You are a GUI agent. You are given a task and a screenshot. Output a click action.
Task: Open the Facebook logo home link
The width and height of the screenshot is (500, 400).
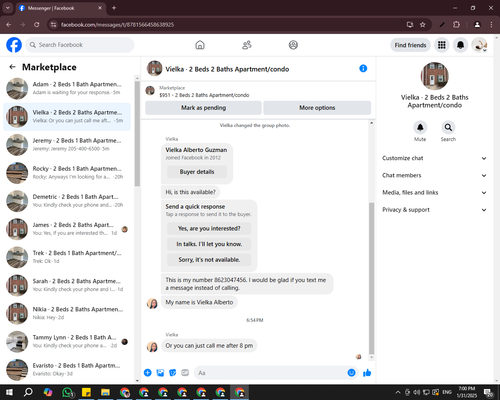(14, 45)
